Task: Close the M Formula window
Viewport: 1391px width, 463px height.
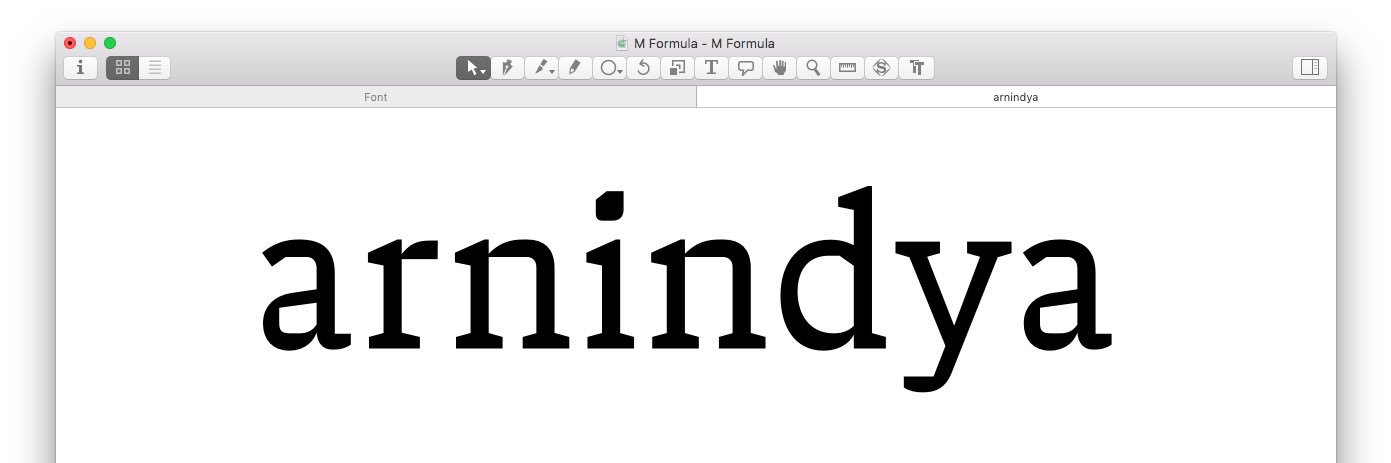Action: coord(70,43)
